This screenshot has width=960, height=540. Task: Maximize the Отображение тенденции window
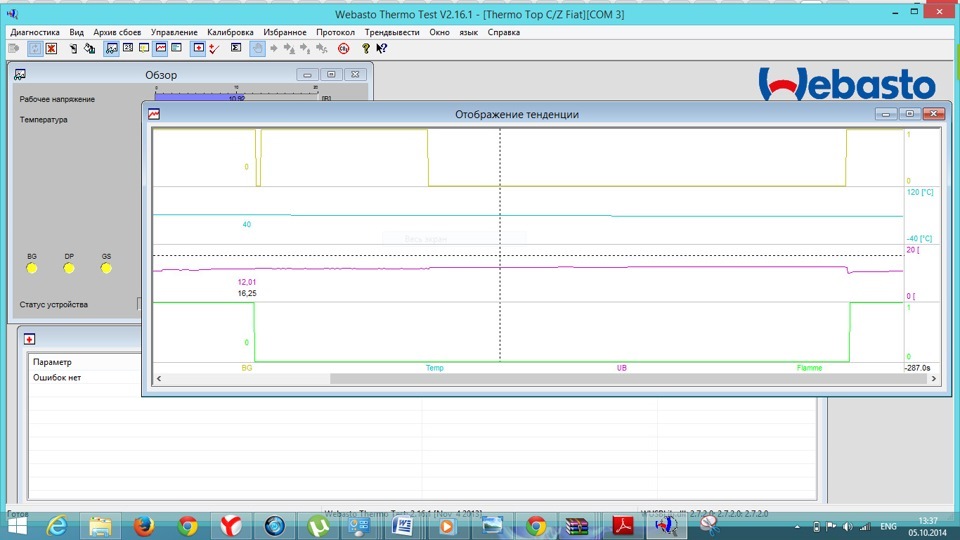tap(910, 114)
